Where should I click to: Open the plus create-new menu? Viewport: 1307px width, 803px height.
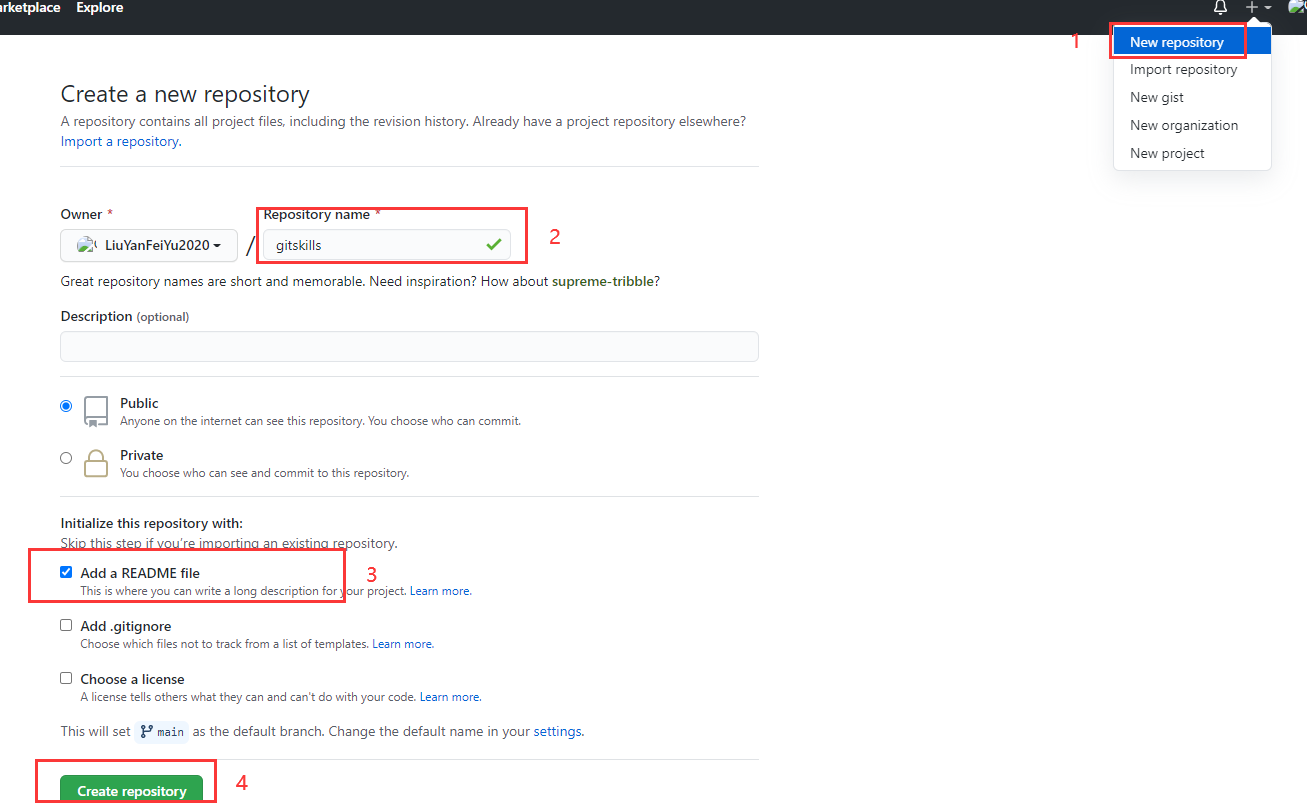pyautogui.click(x=1257, y=8)
